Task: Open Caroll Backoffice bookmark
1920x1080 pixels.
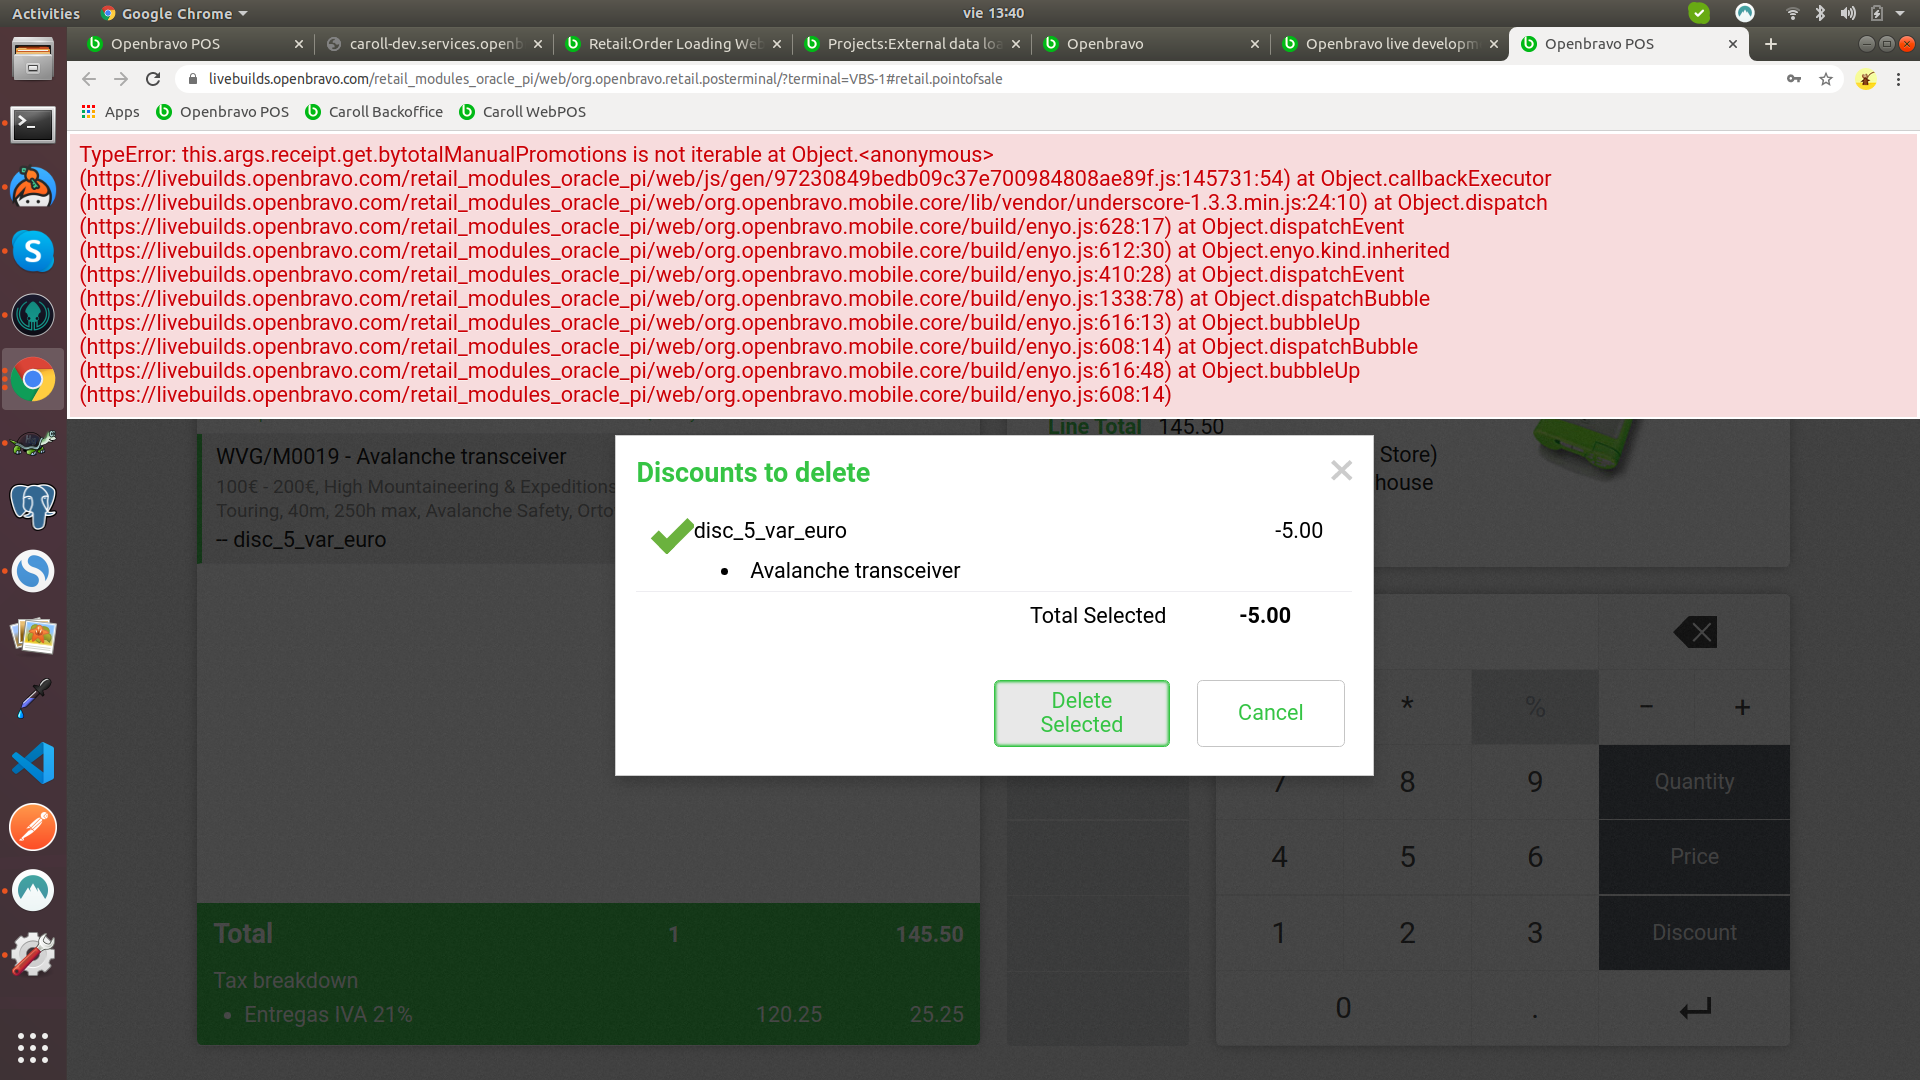Action: point(374,112)
